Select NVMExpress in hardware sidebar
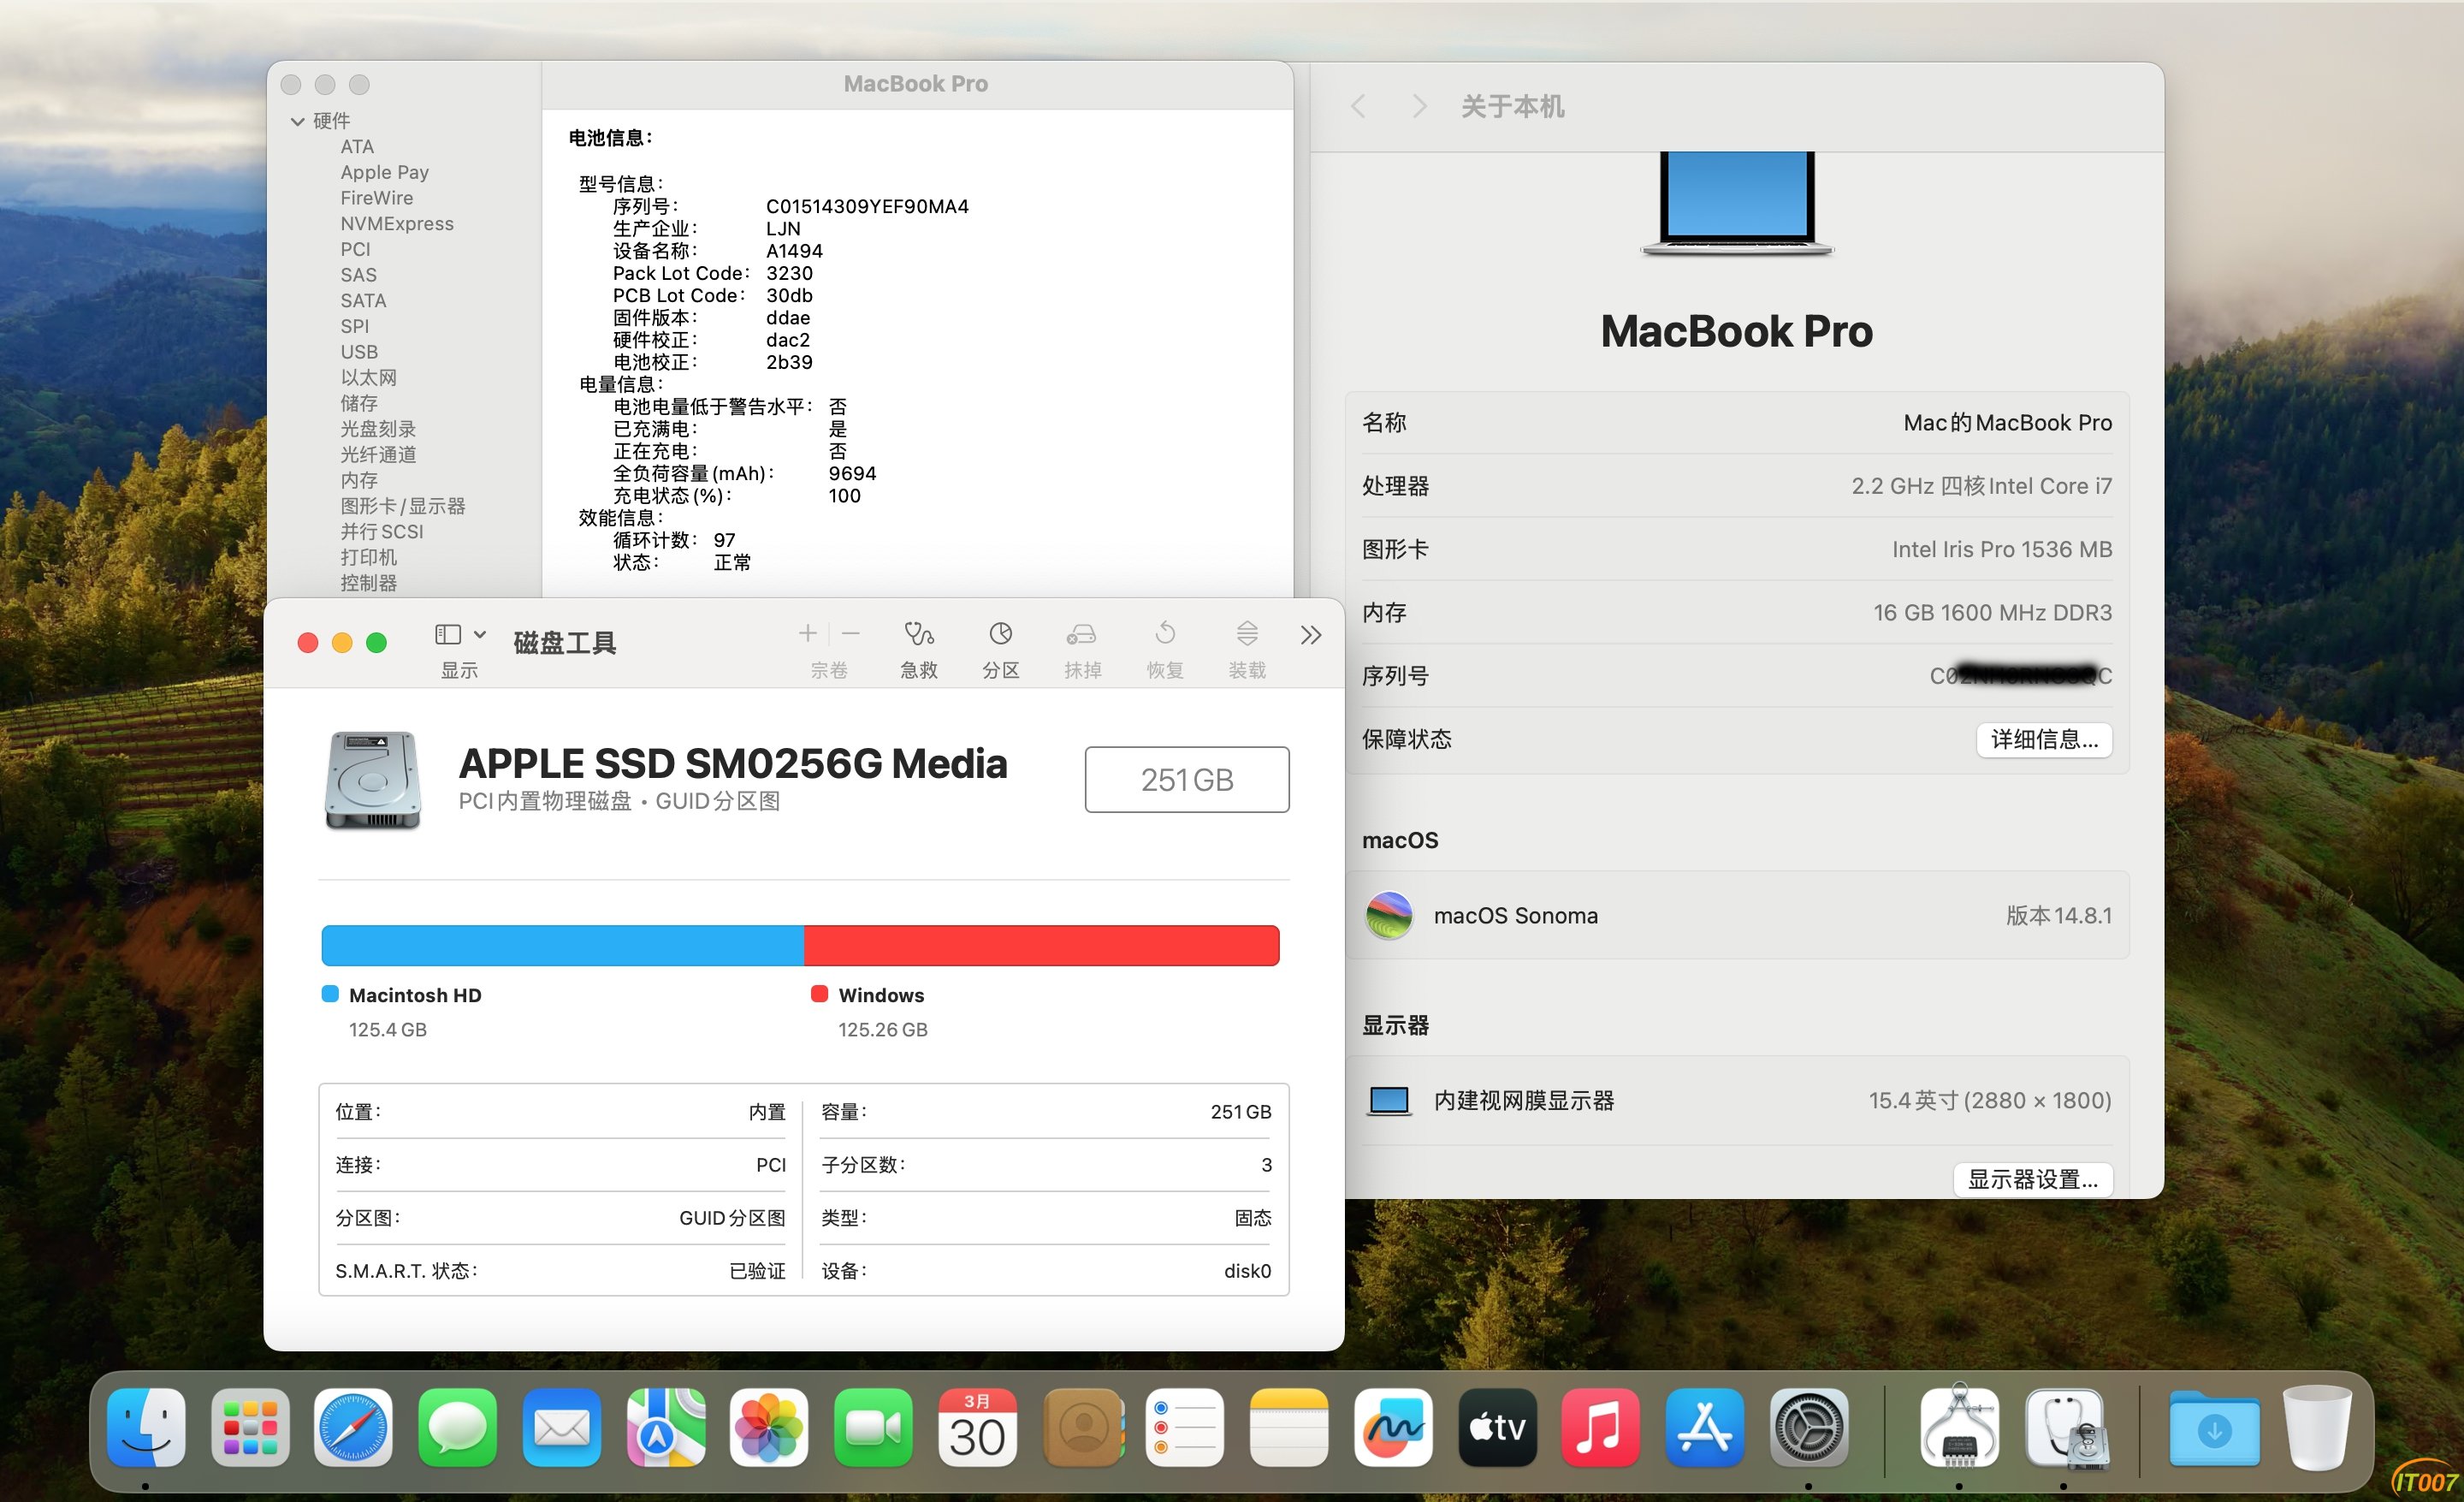The height and width of the screenshot is (1502, 2464). [396, 224]
